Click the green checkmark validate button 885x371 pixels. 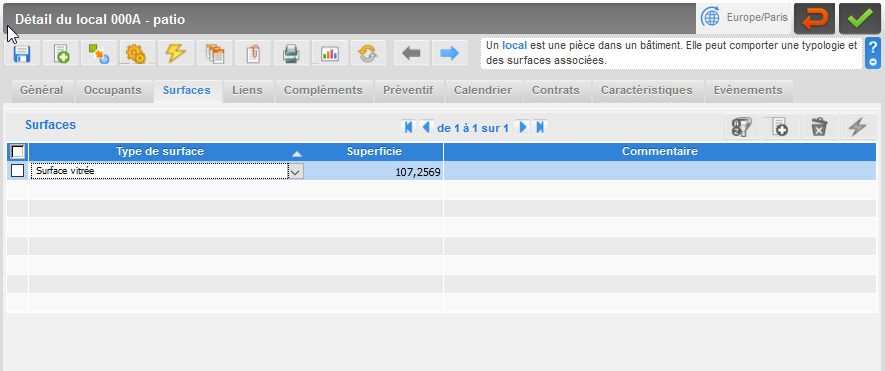click(859, 18)
